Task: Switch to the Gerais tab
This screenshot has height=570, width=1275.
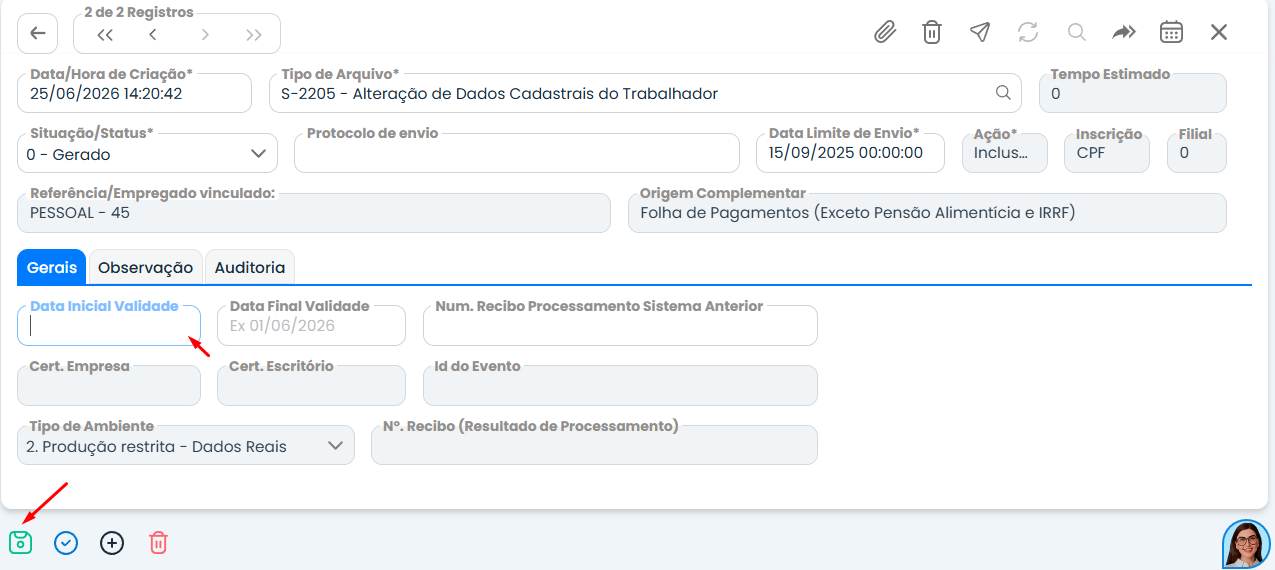Action: pos(52,267)
